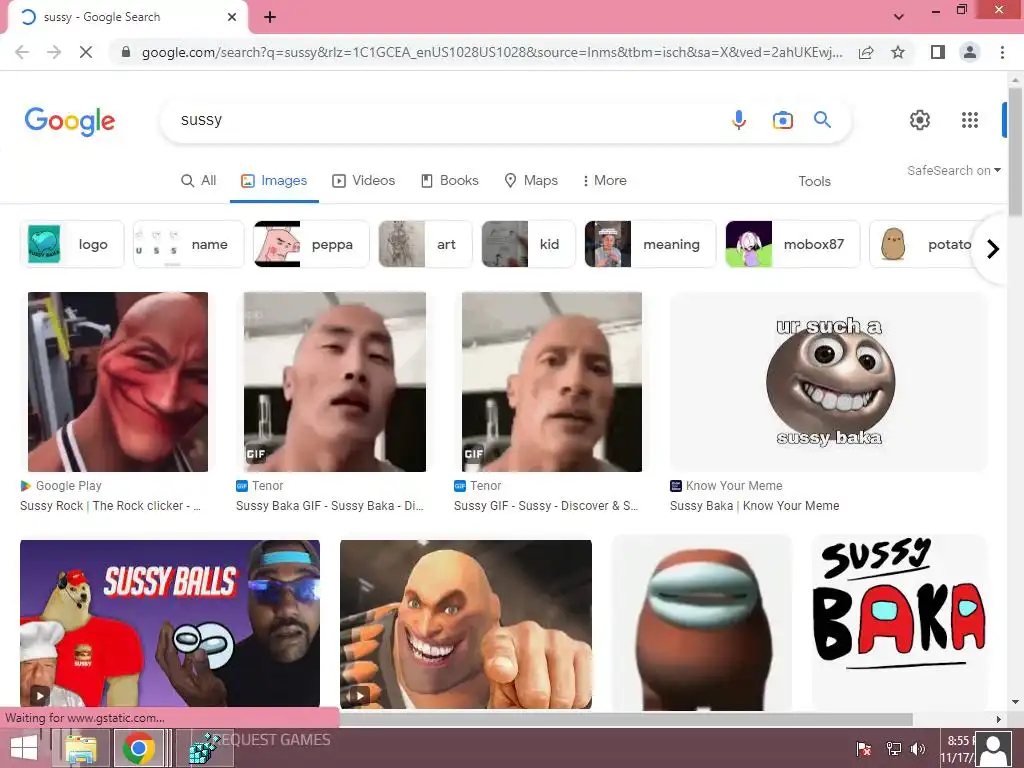Click the voice search microphone icon
This screenshot has width=1024, height=768.
pos(739,120)
